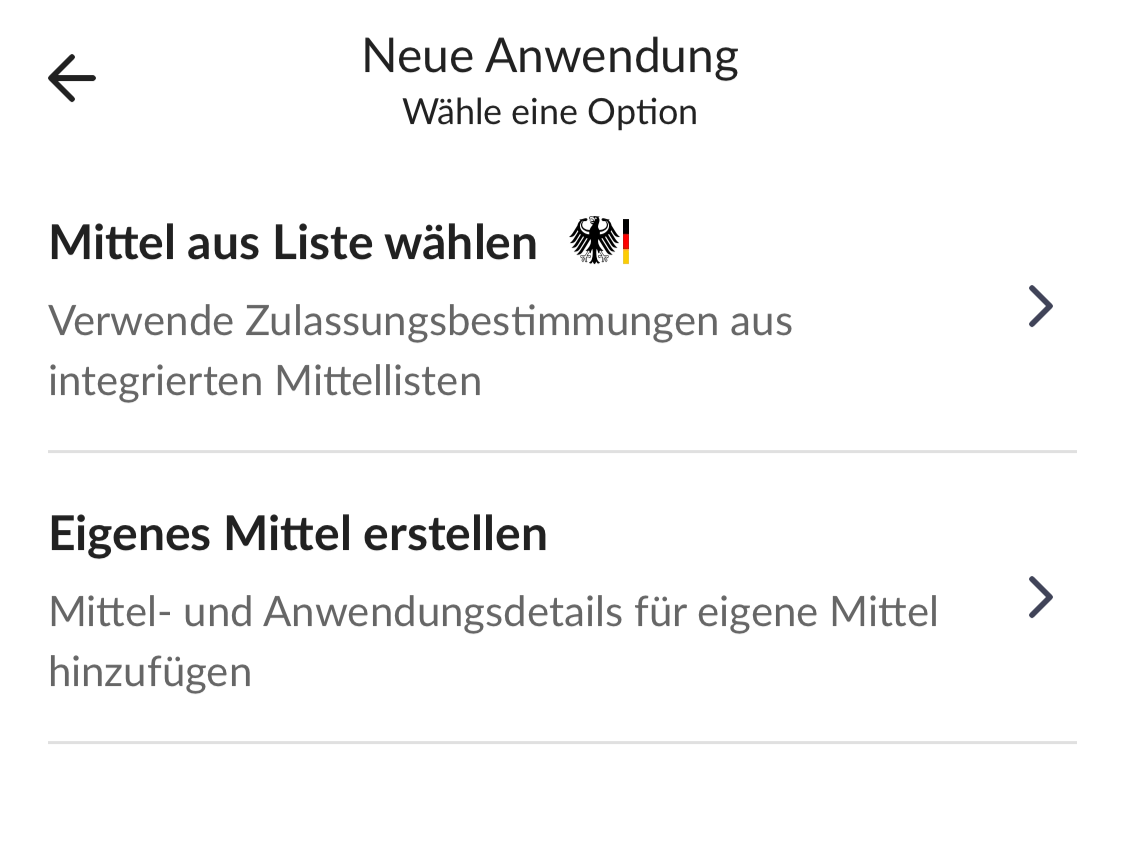Image resolution: width=1125 pixels, height=844 pixels.
Task: Tap the back arrow icon
Action: tap(72, 78)
